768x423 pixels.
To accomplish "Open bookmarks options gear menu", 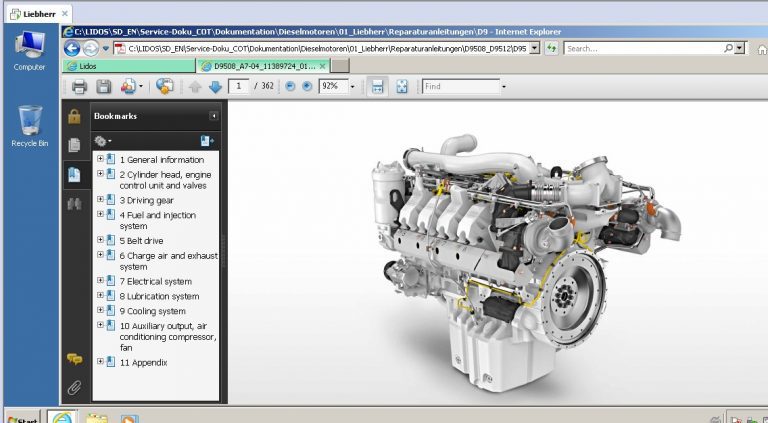I will (102, 141).
